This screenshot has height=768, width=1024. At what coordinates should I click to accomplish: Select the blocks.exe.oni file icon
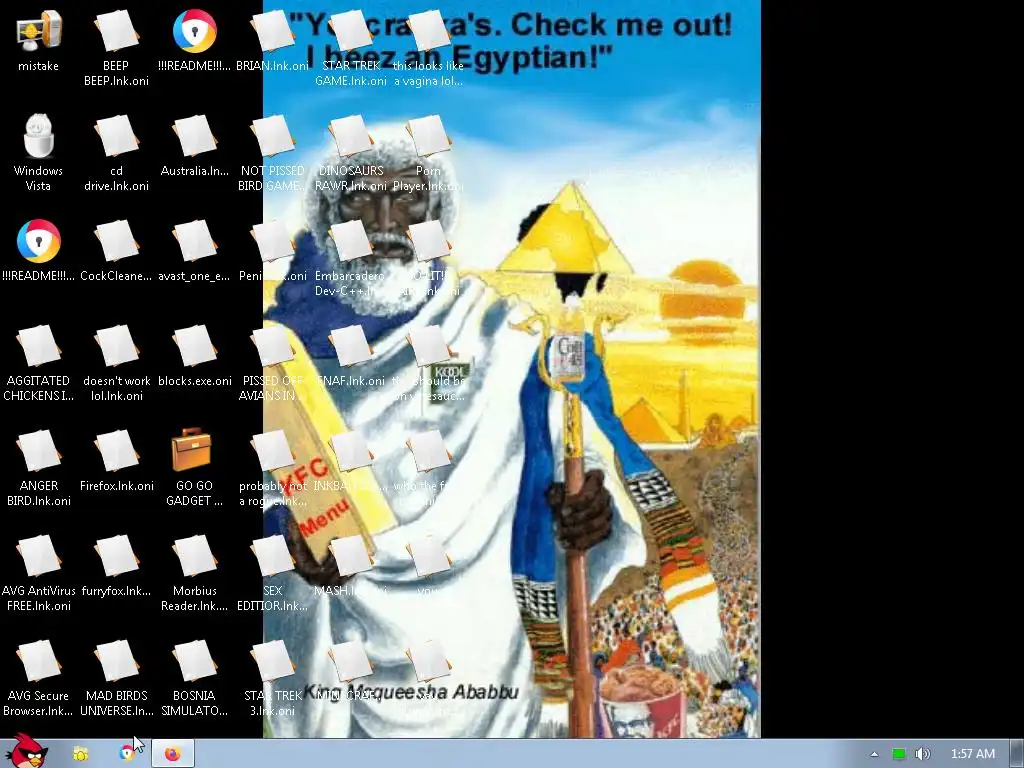tap(195, 346)
